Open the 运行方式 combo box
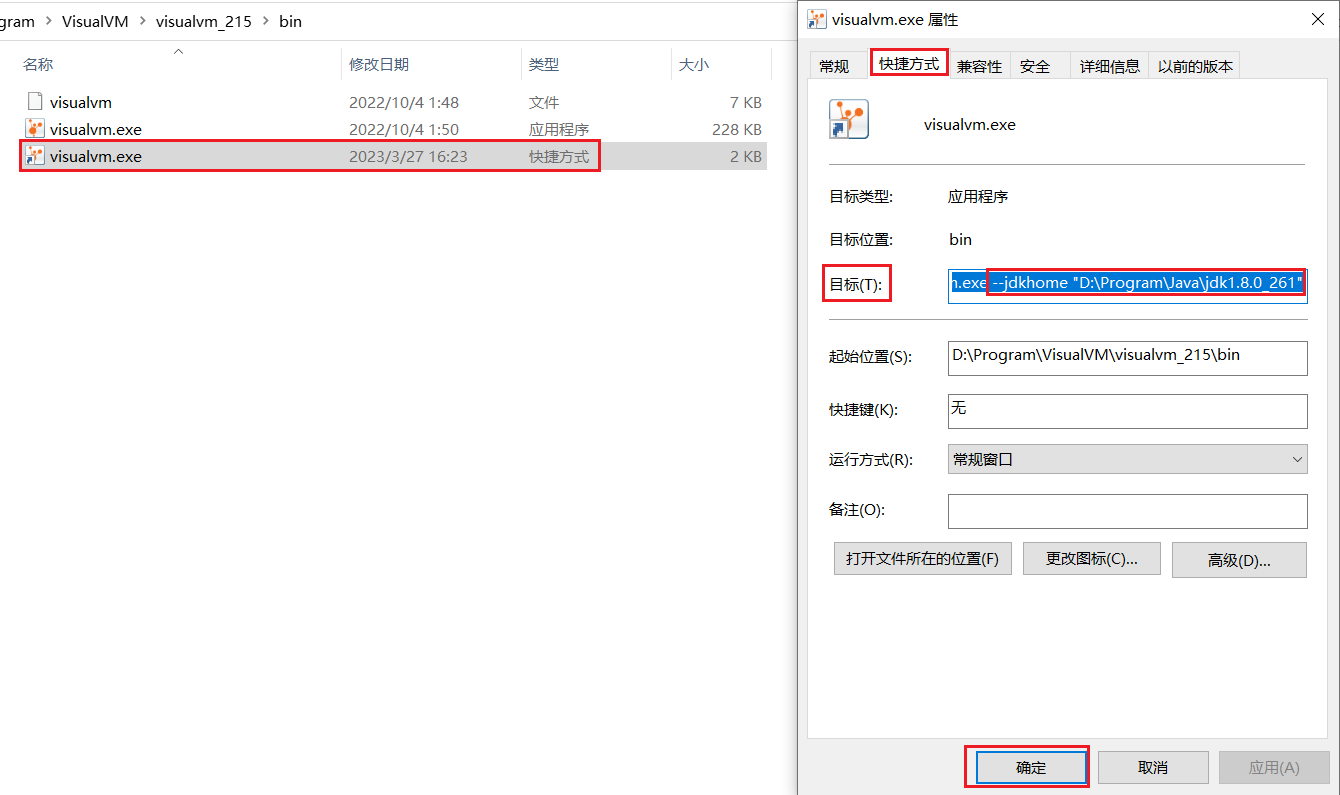The width and height of the screenshot is (1340, 795). (x=1127, y=459)
